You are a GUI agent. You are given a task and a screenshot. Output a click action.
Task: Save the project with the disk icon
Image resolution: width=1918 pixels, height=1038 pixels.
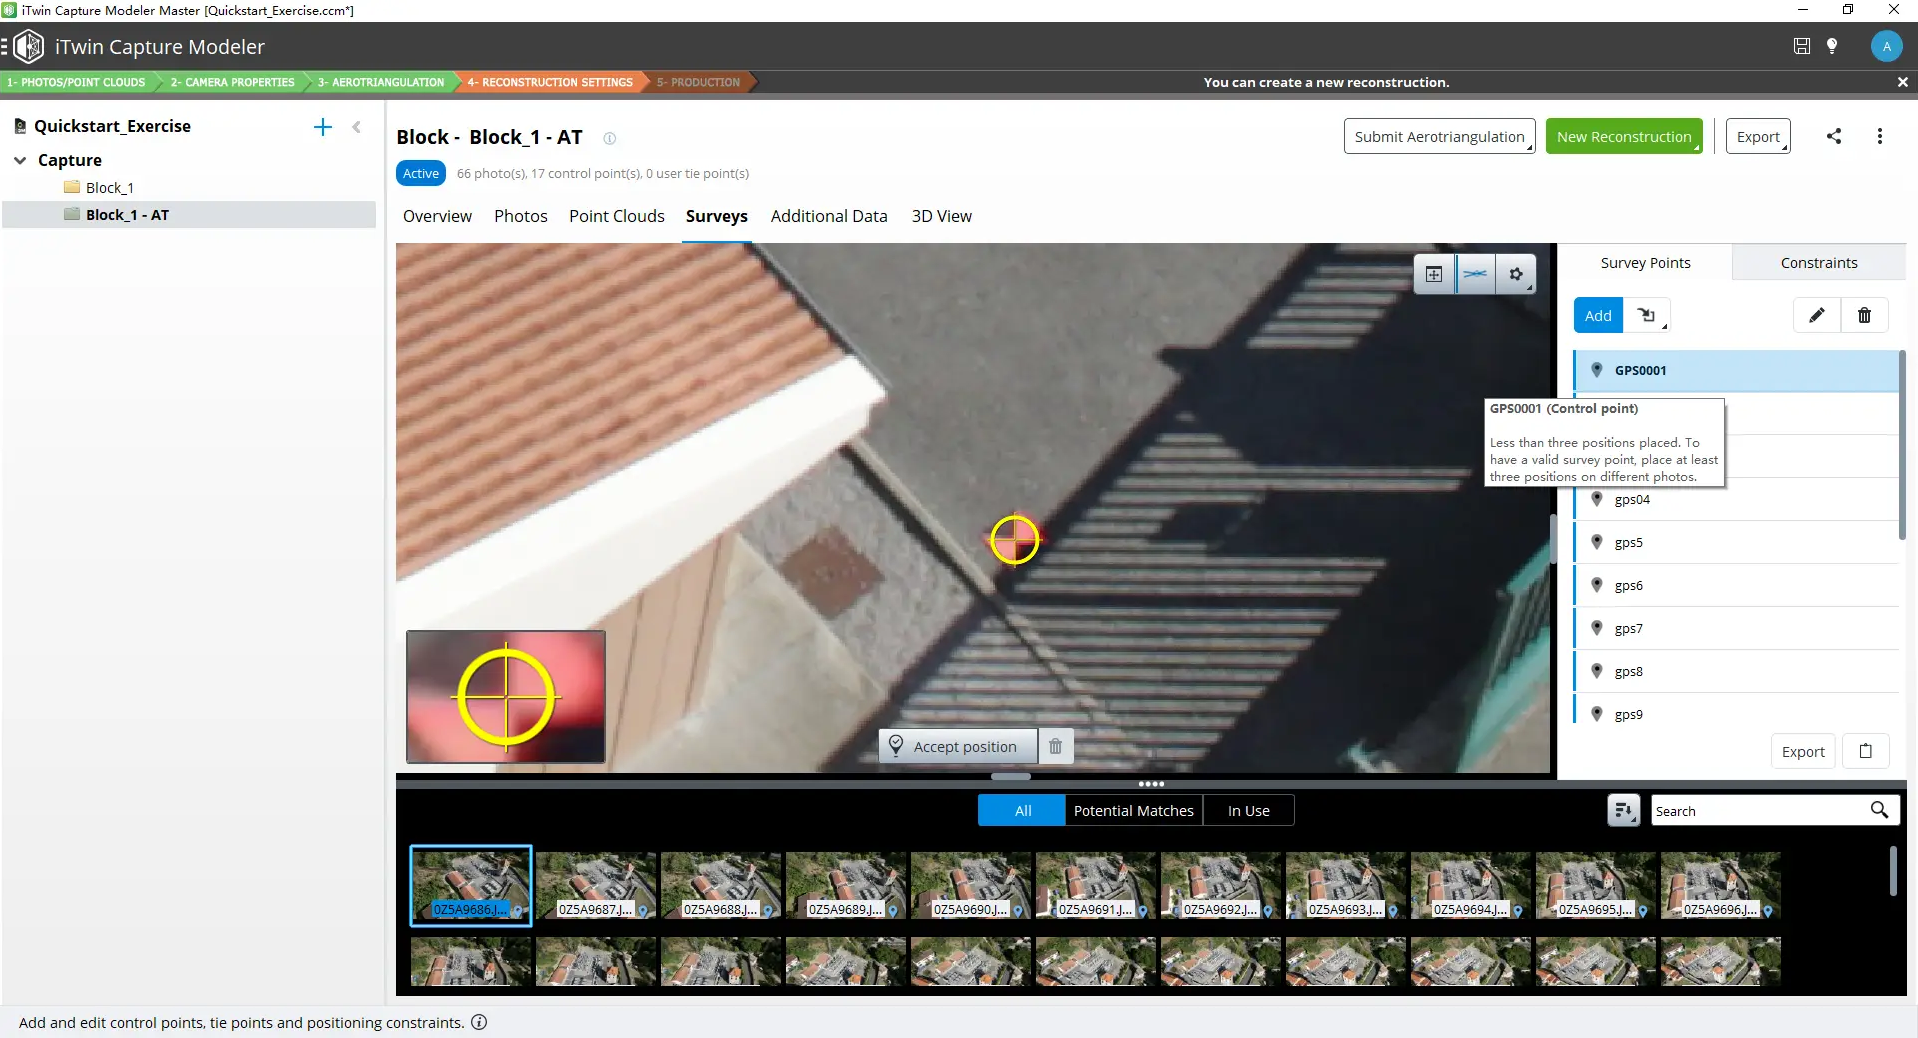pyautogui.click(x=1801, y=46)
